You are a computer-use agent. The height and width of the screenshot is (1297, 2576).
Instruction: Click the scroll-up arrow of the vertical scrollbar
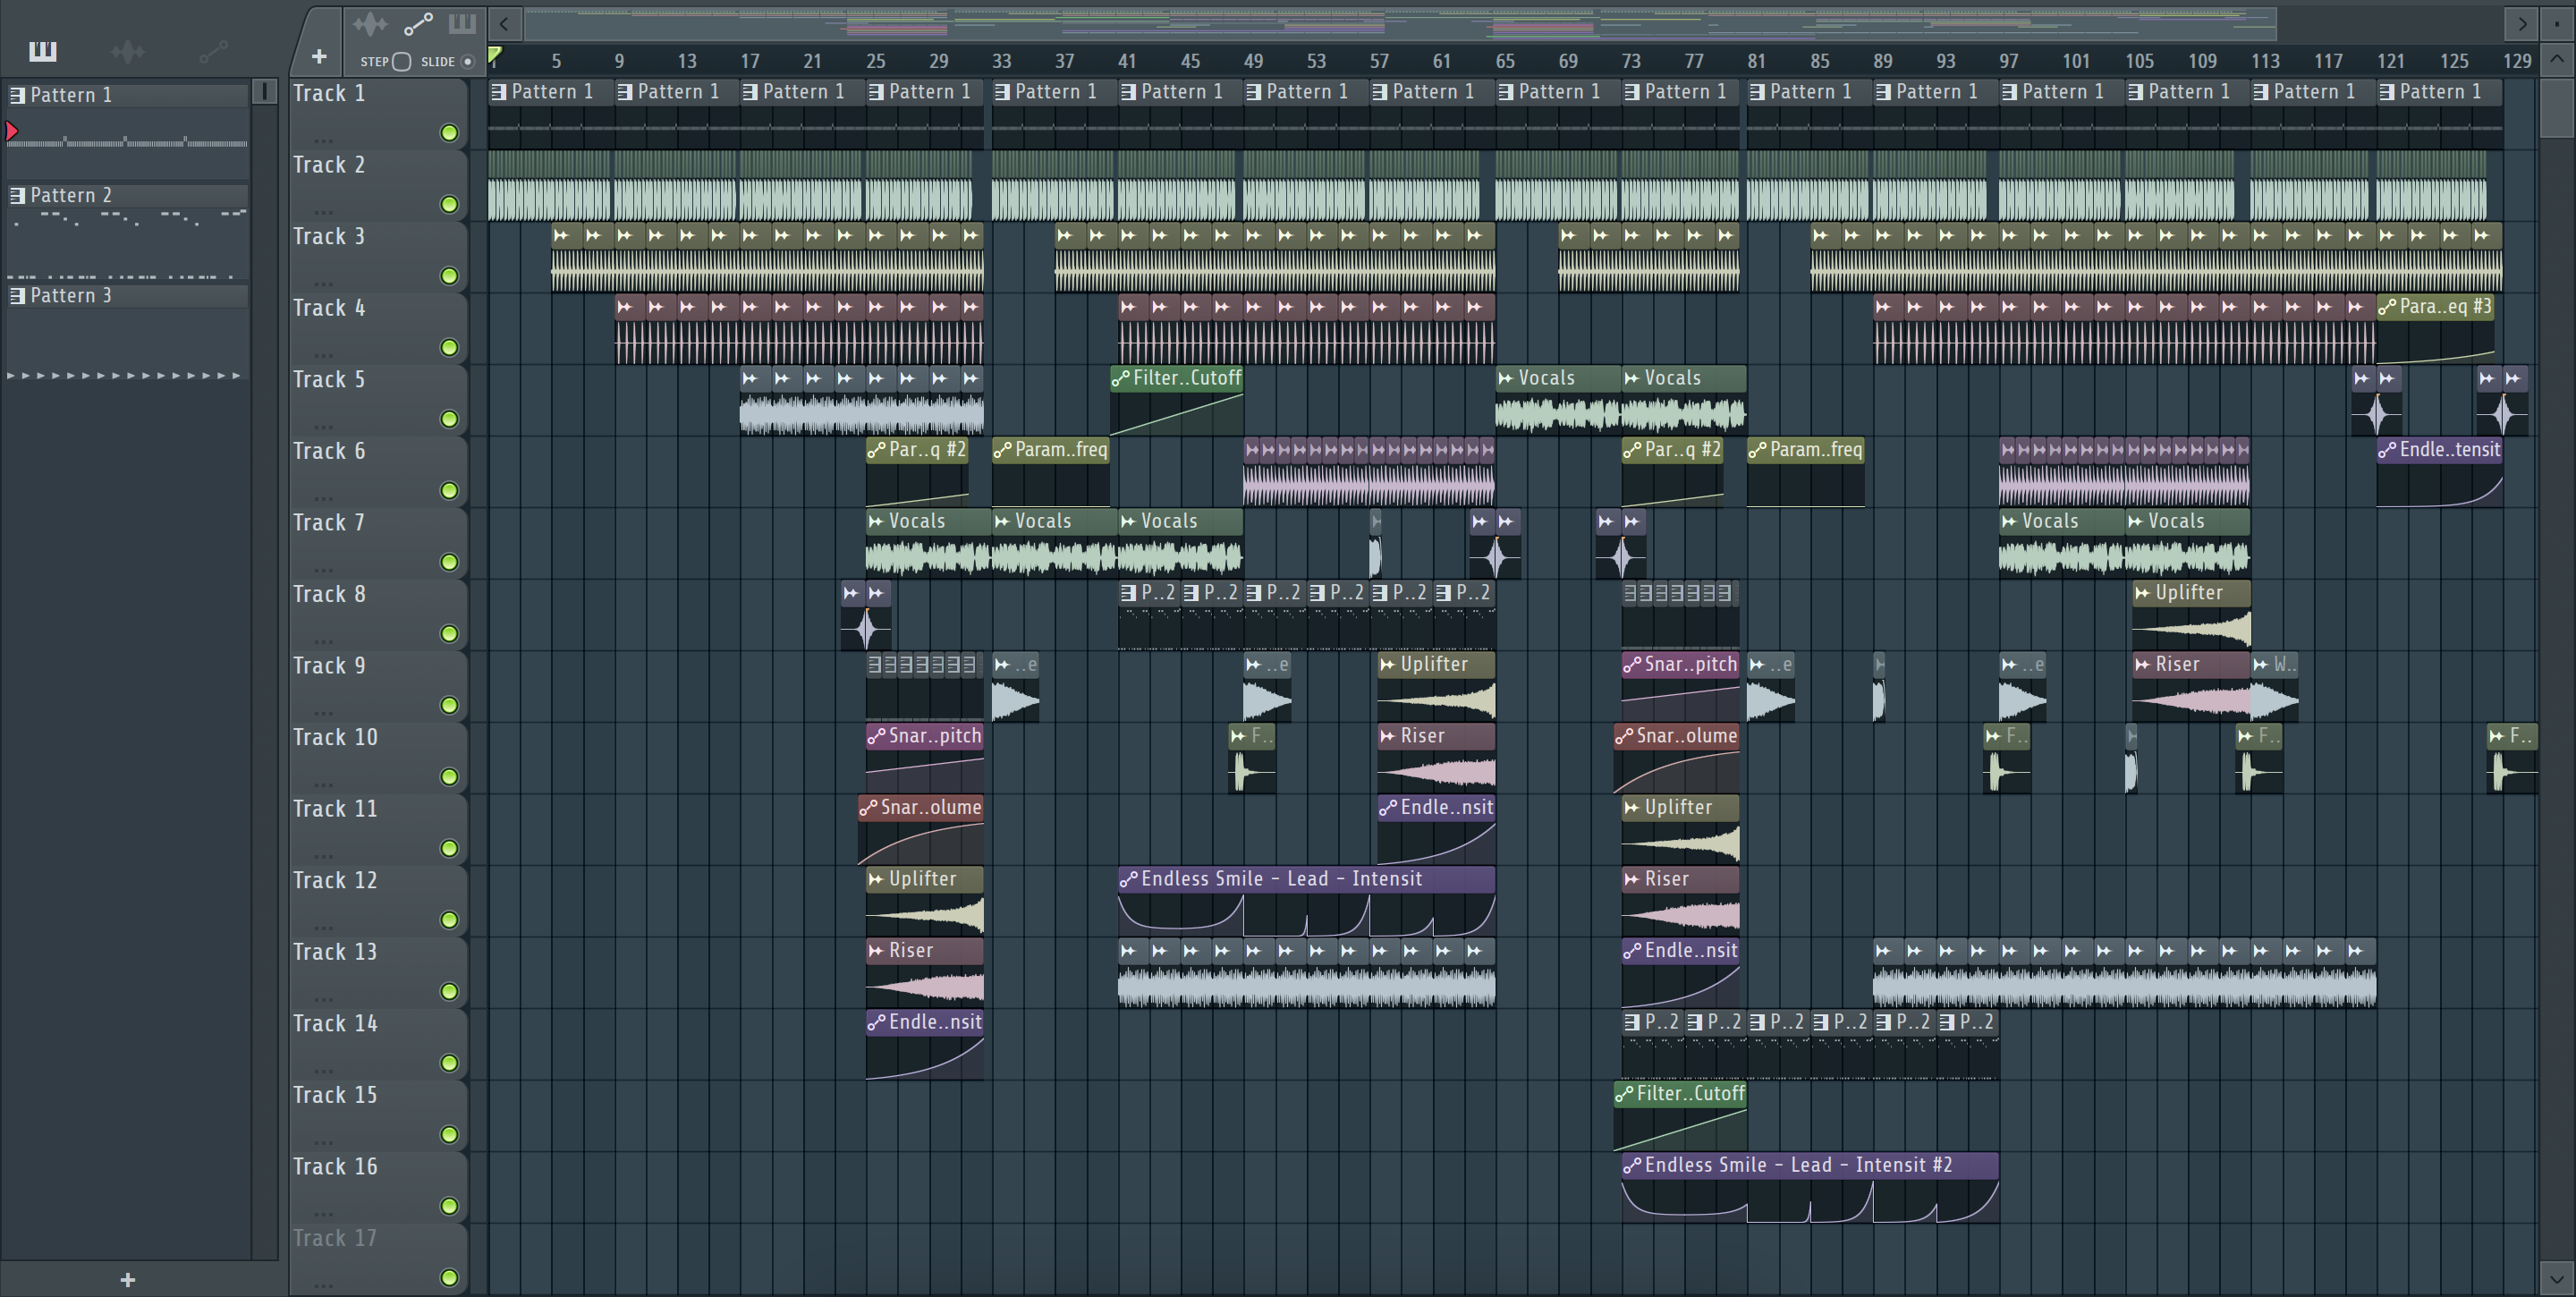(x=2557, y=58)
